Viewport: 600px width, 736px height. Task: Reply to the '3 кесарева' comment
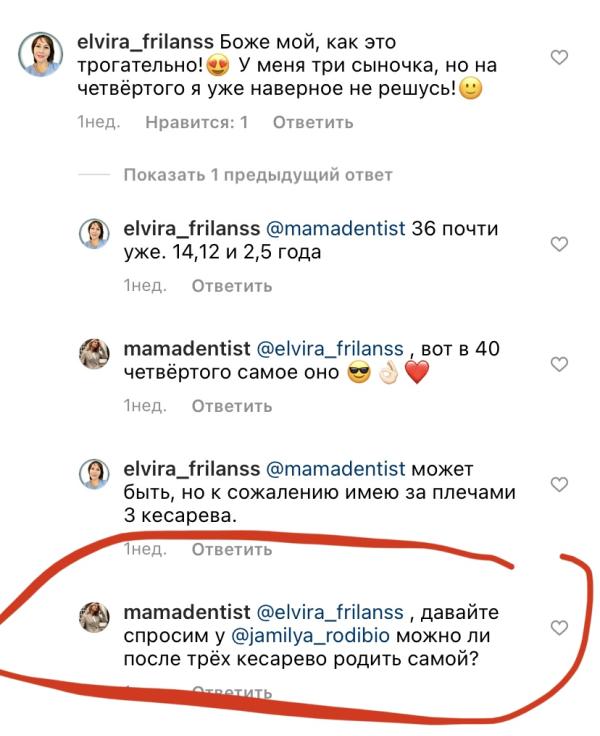point(231,550)
